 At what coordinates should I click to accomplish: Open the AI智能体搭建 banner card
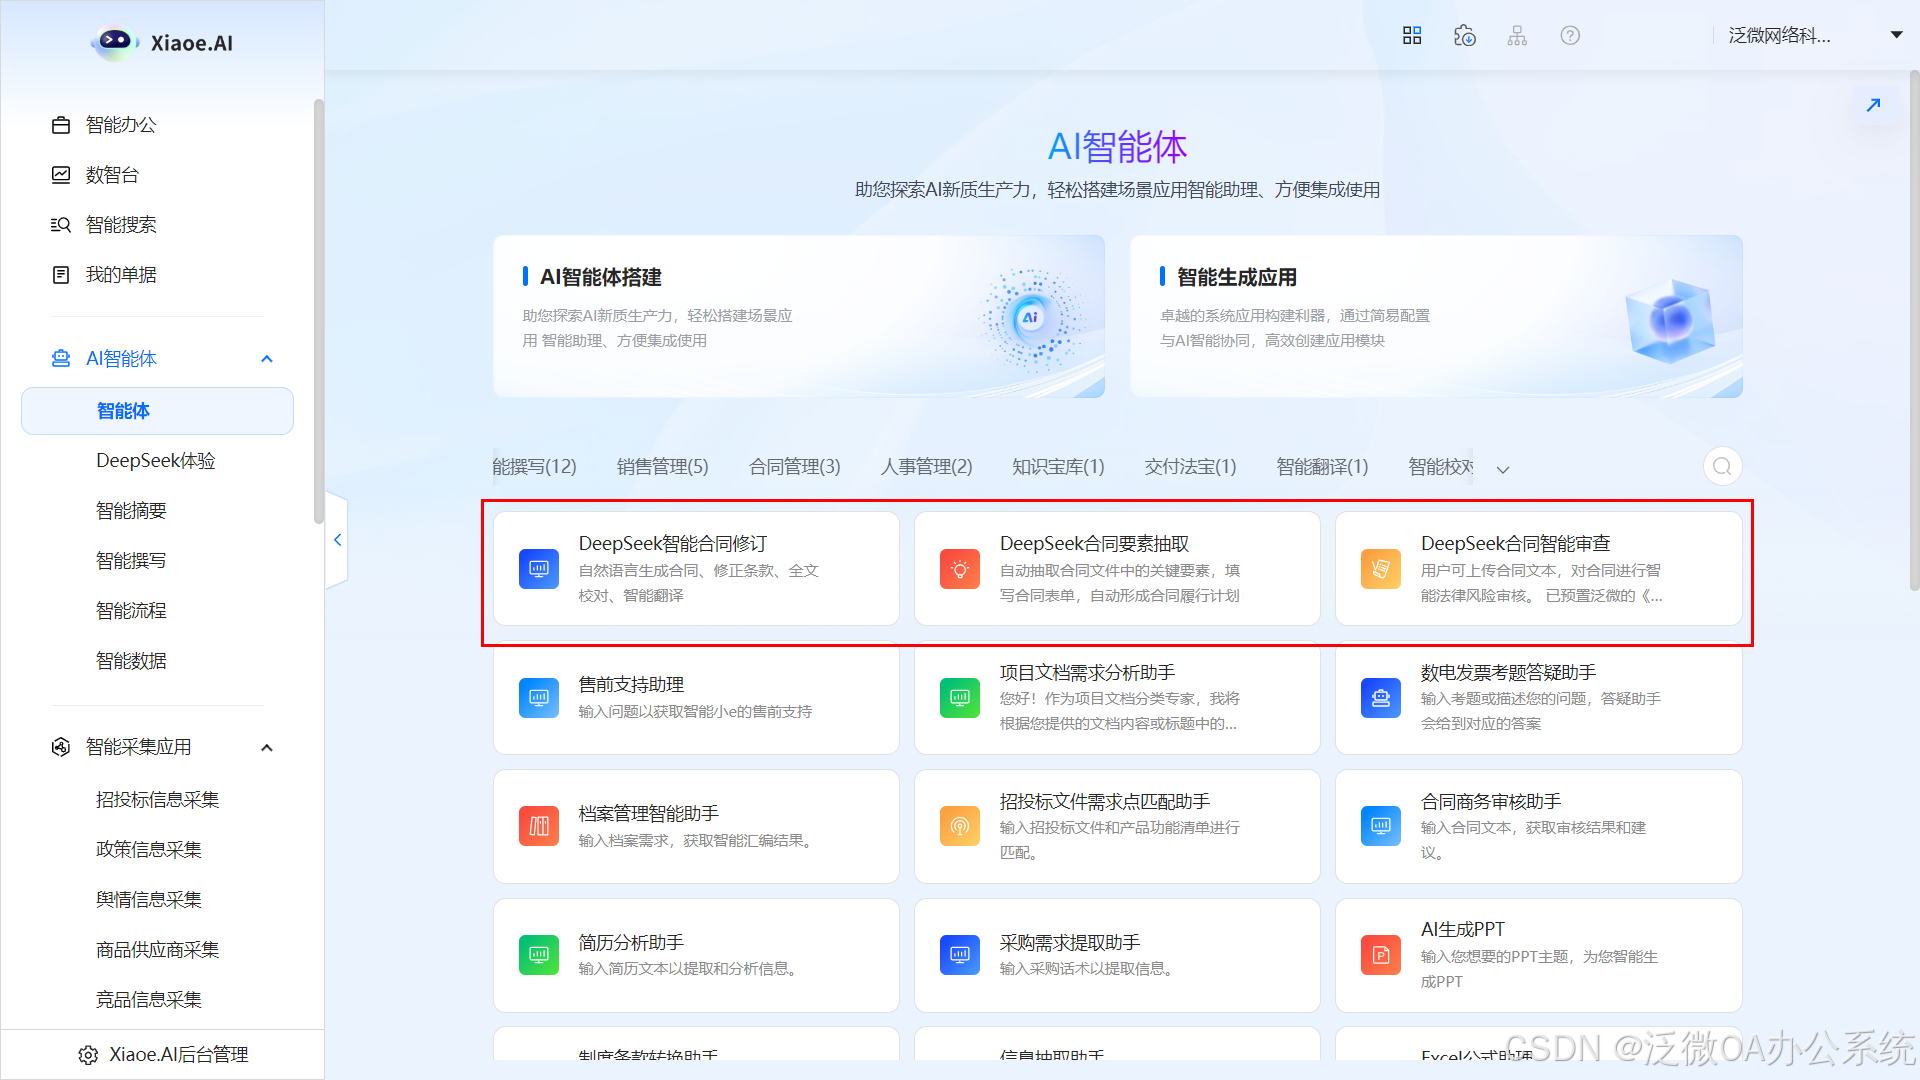point(798,316)
